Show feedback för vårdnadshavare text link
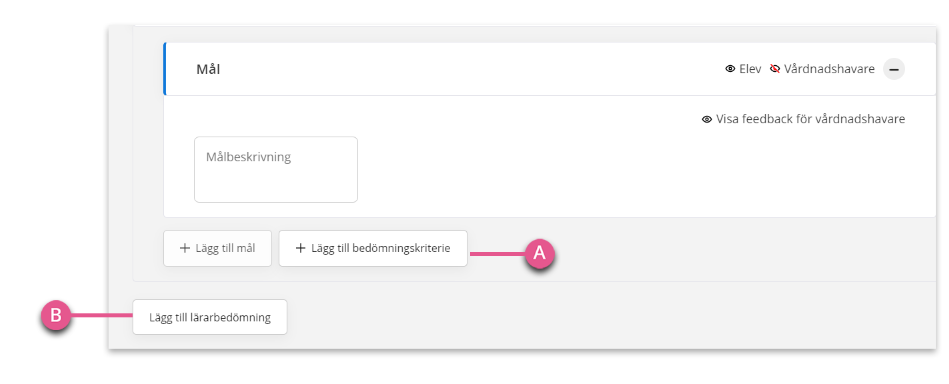Viewport: 949px width, 384px height. (x=810, y=119)
